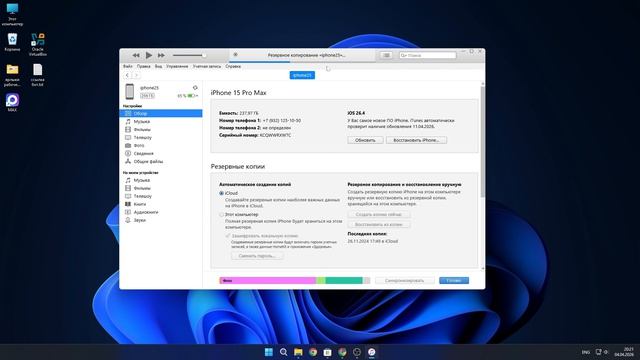
Task: Click the phone number 1 value
Action: point(282,120)
